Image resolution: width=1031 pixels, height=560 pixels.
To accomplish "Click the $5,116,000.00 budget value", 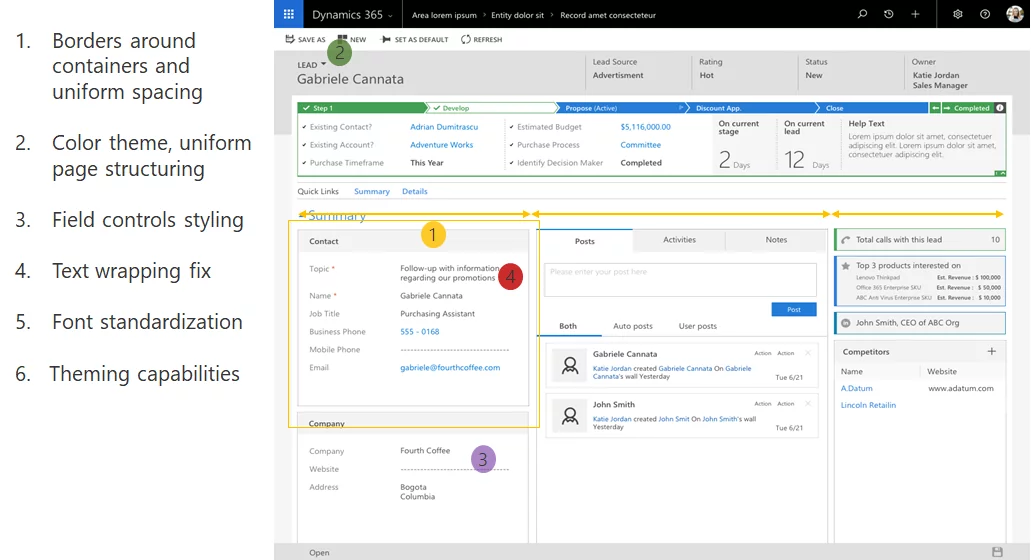I will coord(645,127).
